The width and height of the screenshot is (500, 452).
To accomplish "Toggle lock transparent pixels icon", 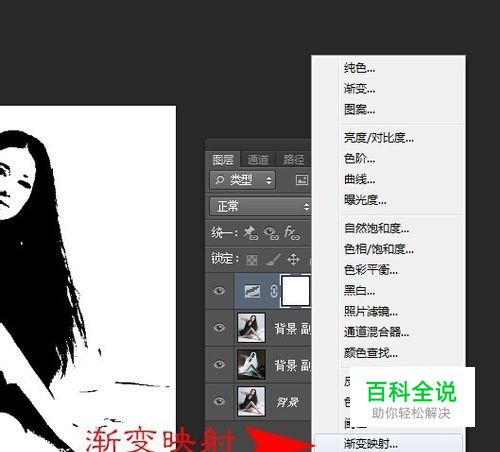I will (252, 260).
